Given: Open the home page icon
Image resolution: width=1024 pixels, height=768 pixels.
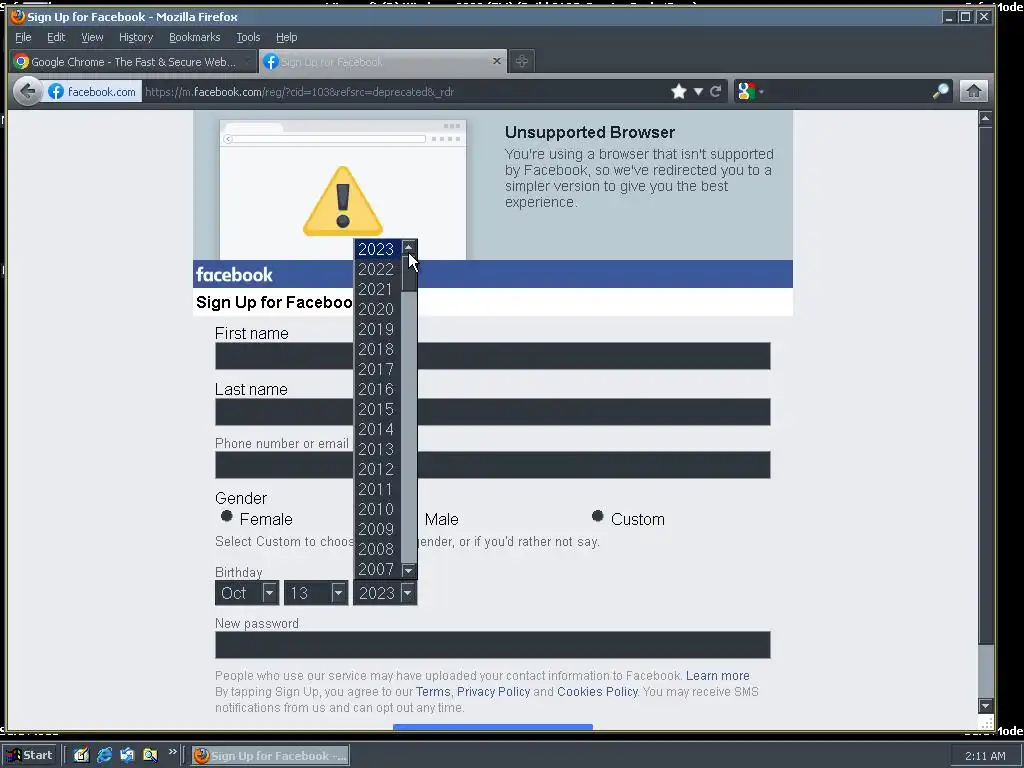Looking at the screenshot, I should click(973, 91).
